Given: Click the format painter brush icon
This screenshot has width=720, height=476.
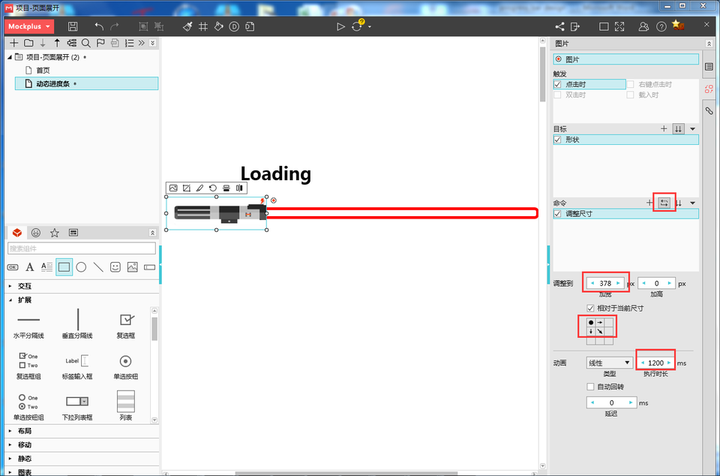Looking at the screenshot, I should [x=187, y=27].
